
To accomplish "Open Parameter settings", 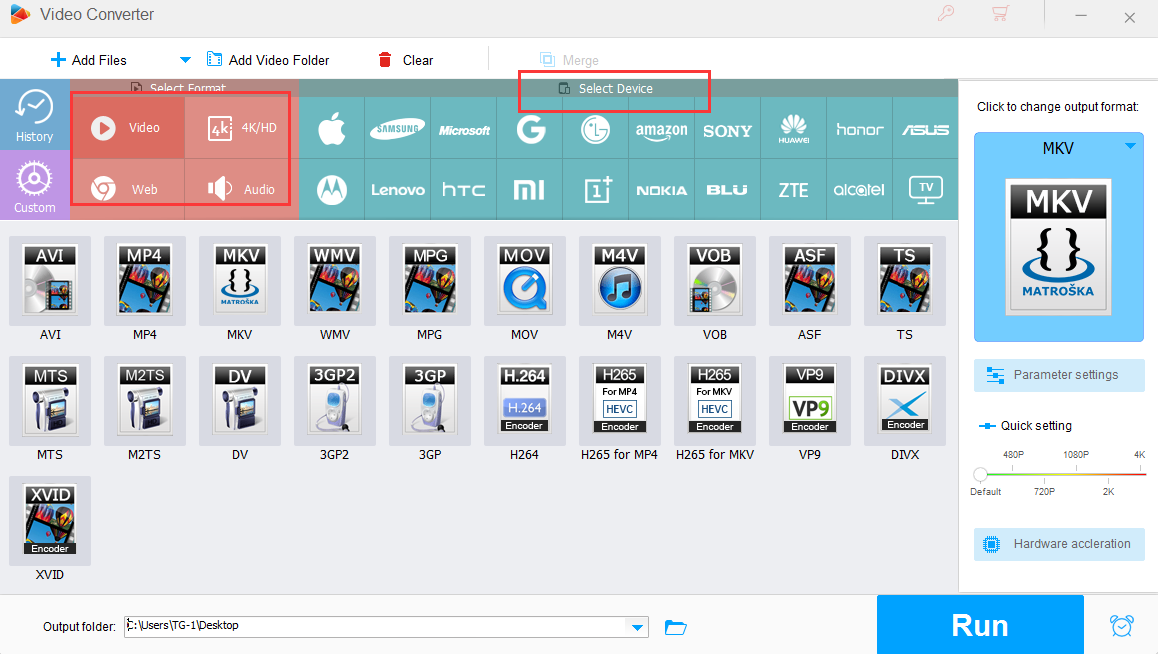I will pos(1059,375).
